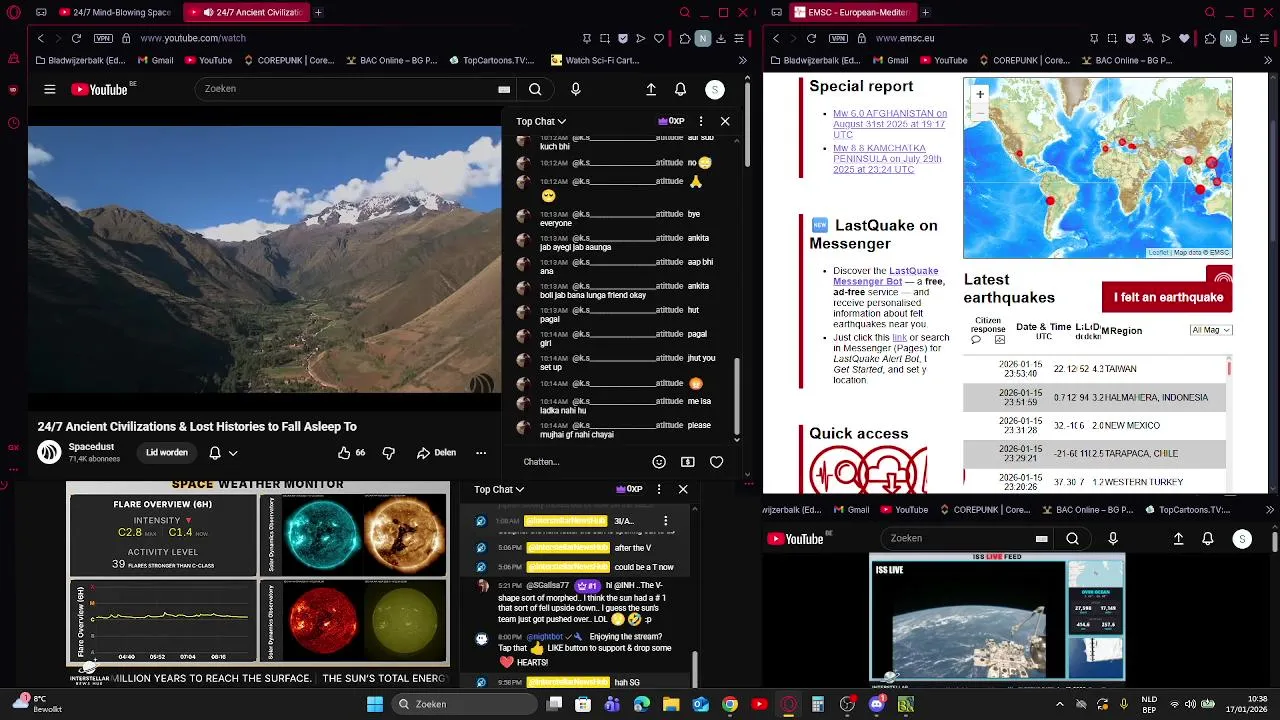The height and width of the screenshot is (720, 1280).
Task: Reload the youtube.com/watch page
Action: (x=76, y=38)
